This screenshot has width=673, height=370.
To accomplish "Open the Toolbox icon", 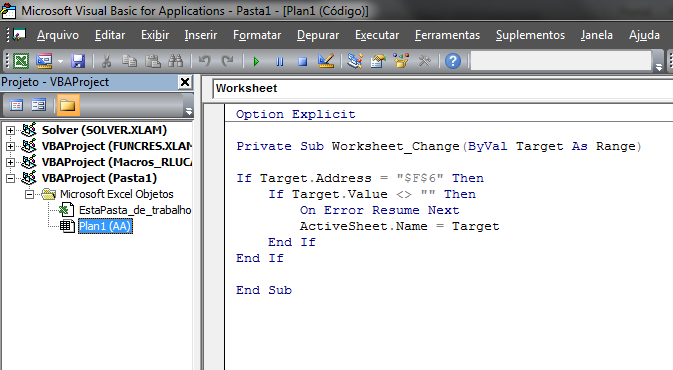I will 424,61.
